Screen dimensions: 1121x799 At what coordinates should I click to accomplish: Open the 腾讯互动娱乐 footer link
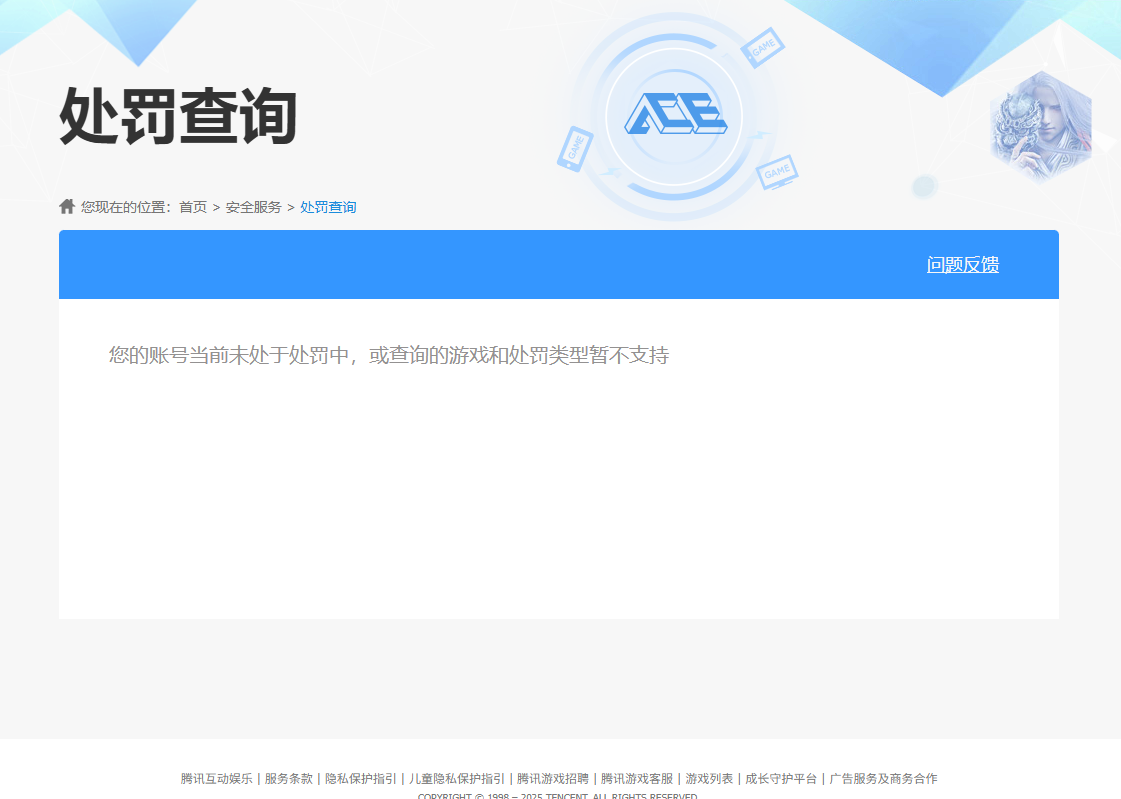coord(214,777)
